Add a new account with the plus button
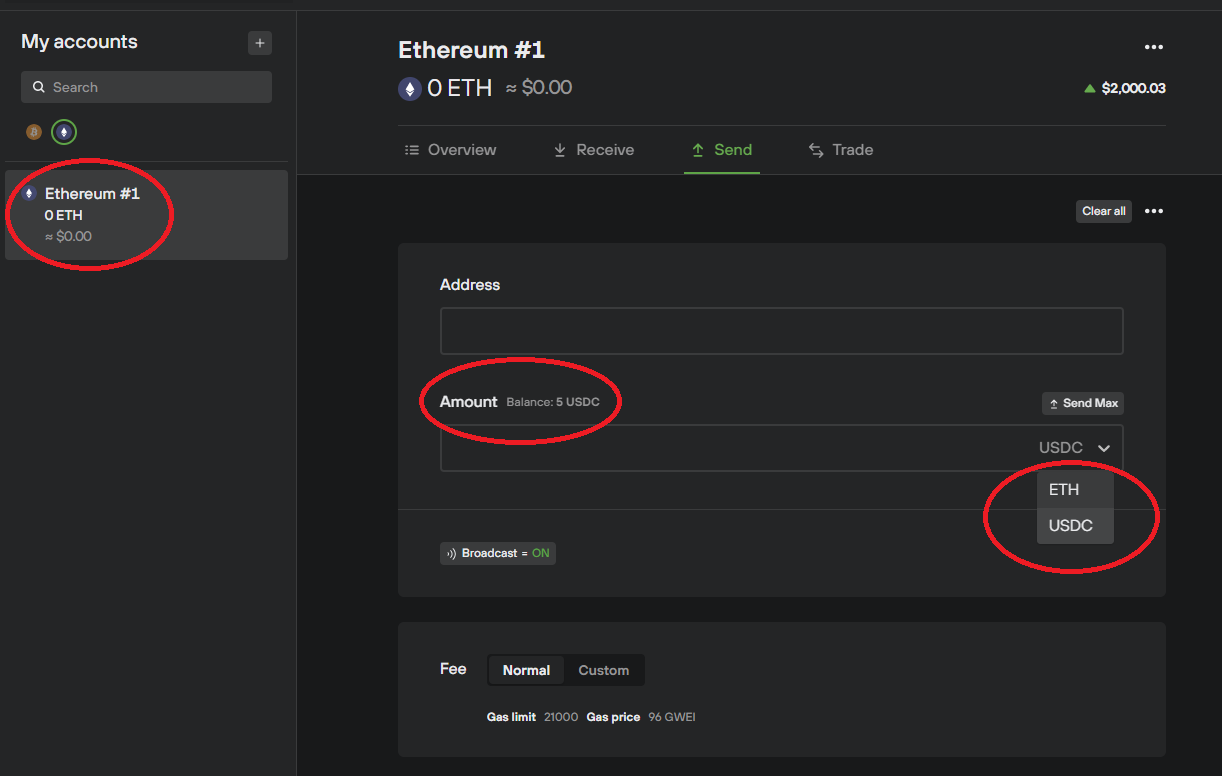The height and width of the screenshot is (776, 1222). (260, 43)
